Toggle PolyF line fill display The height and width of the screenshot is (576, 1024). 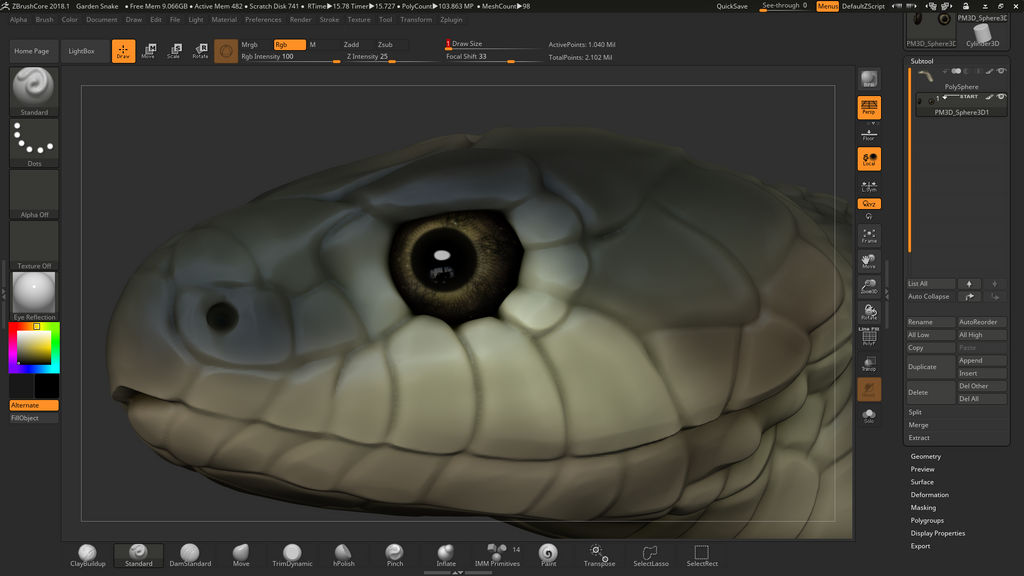869,336
